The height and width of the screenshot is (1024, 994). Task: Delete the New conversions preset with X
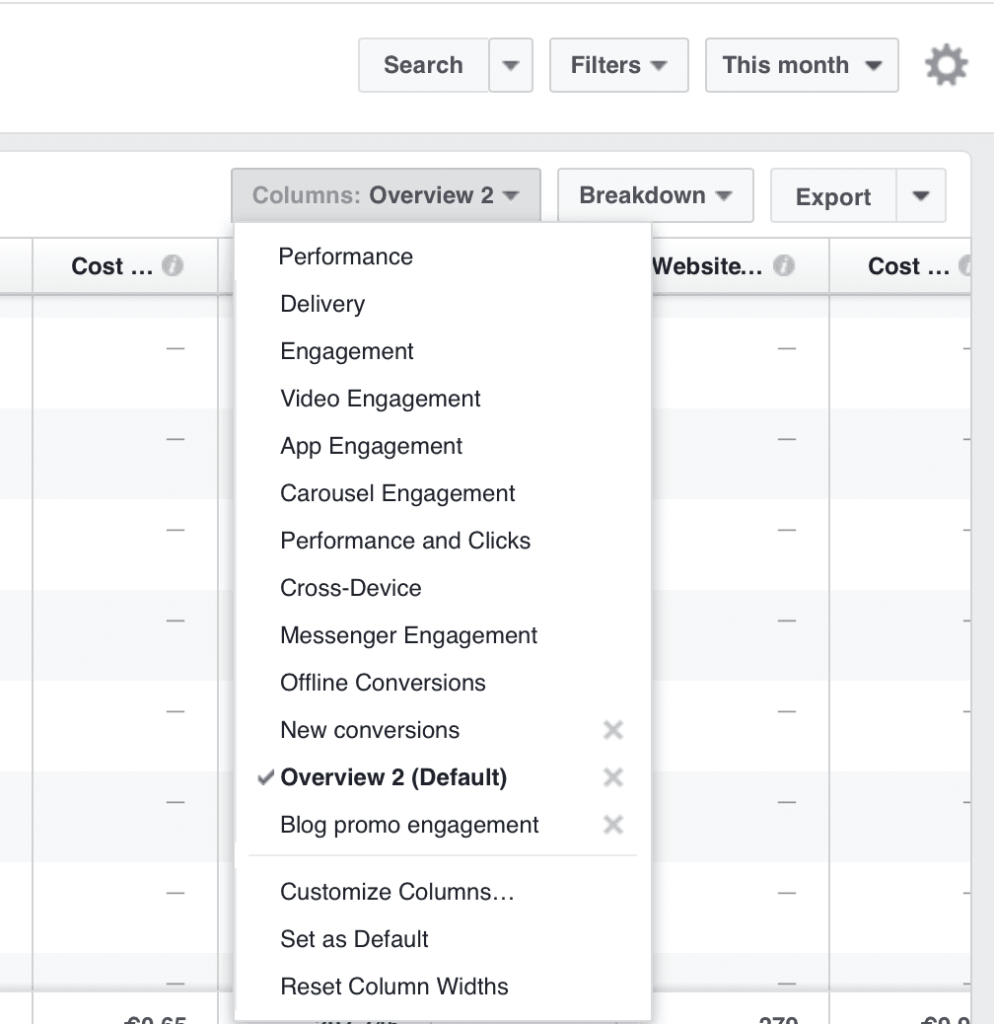pos(614,731)
